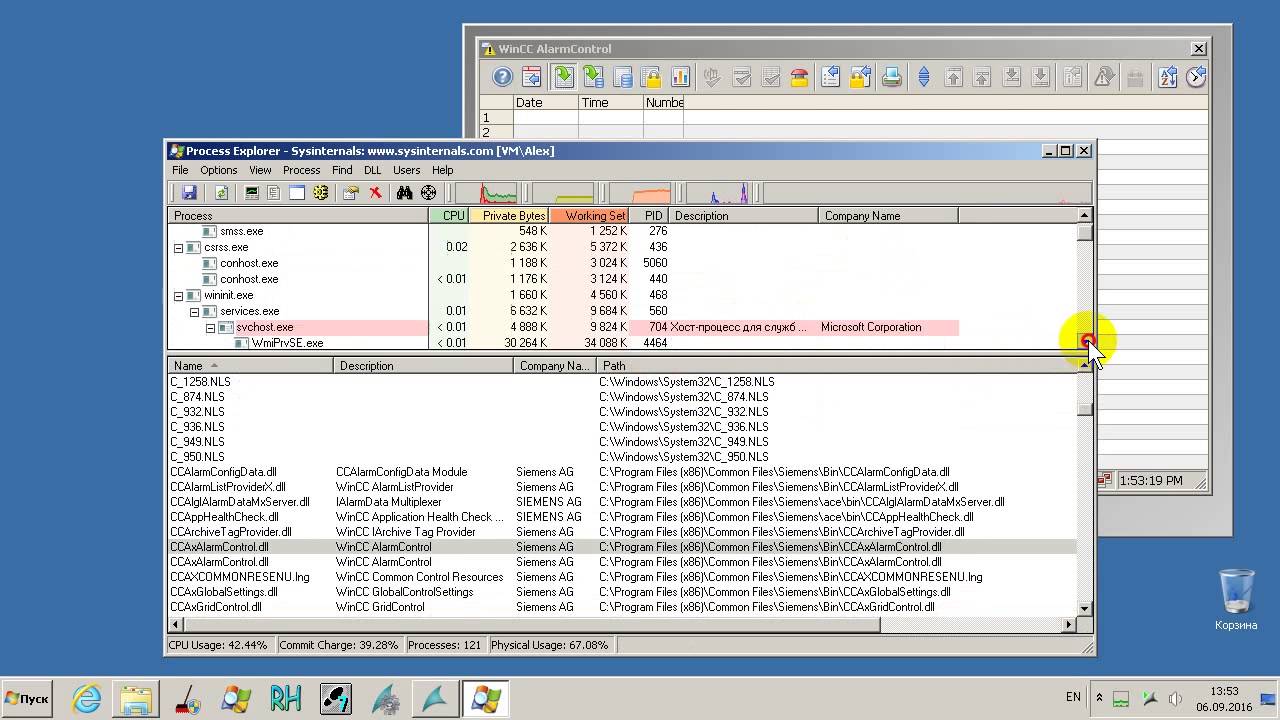The image size is (1280, 720).
Task: Click the Long-term archive list icon in AlarmControl
Action: [x=622, y=77]
